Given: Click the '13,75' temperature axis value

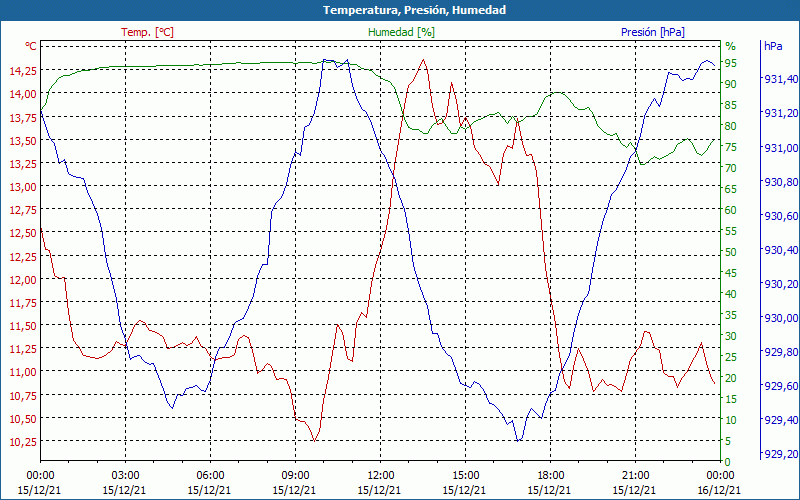Looking at the screenshot, I should 23,117.
